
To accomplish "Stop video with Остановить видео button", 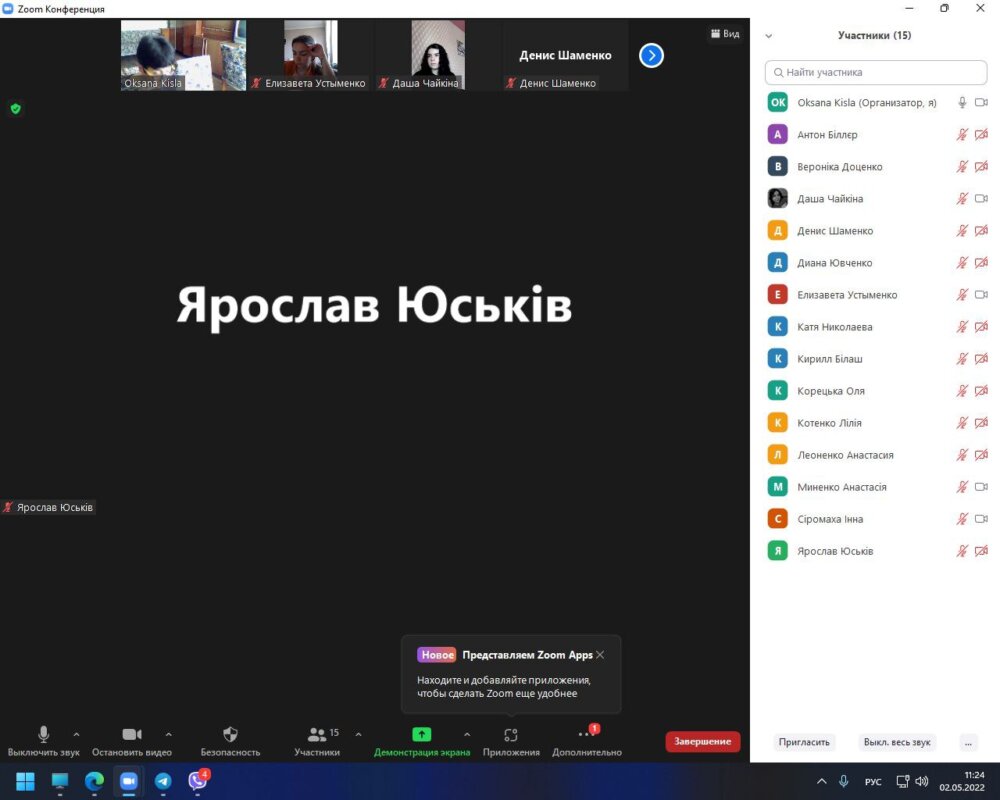I will click(x=131, y=741).
